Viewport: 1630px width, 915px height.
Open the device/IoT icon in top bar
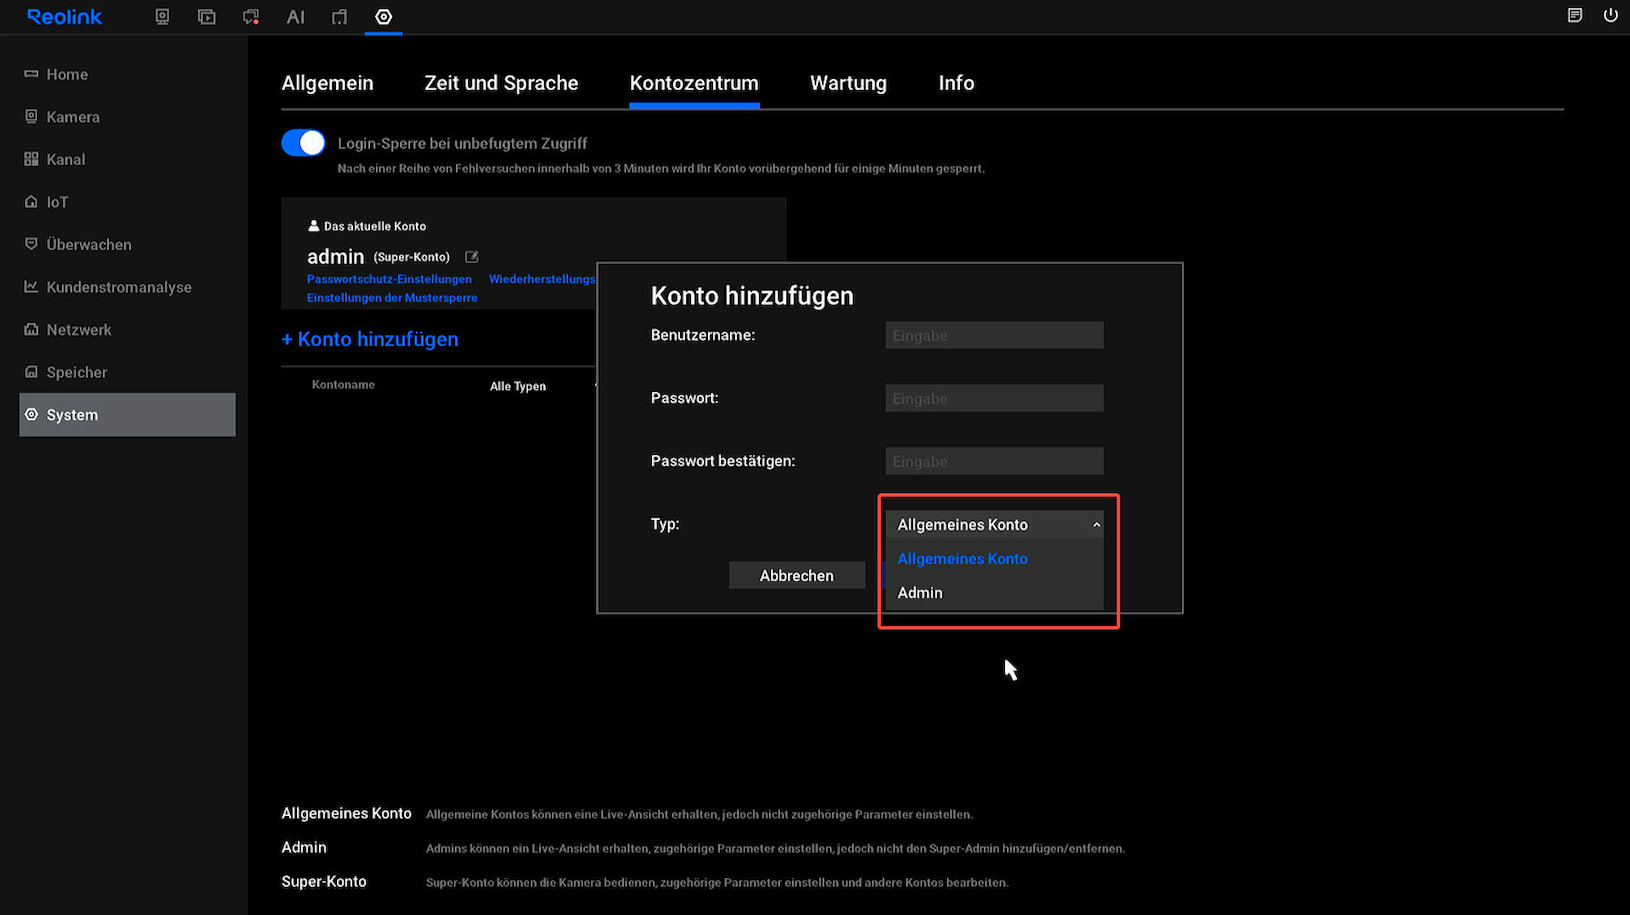pyautogui.click(x=339, y=17)
